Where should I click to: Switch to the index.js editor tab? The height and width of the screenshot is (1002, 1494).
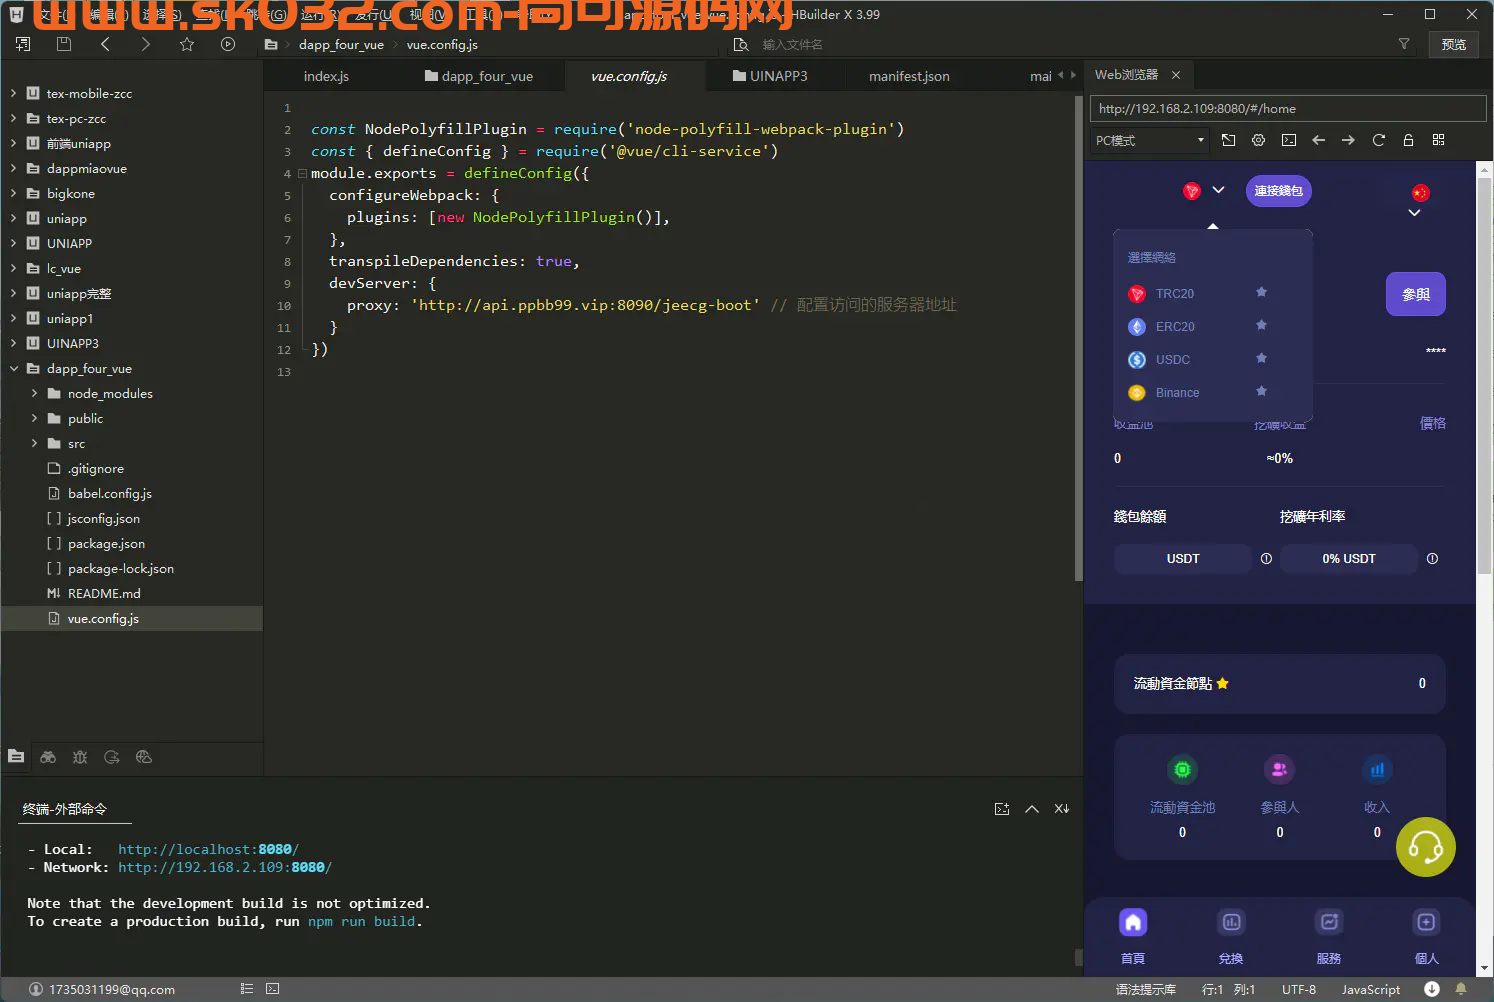point(326,76)
